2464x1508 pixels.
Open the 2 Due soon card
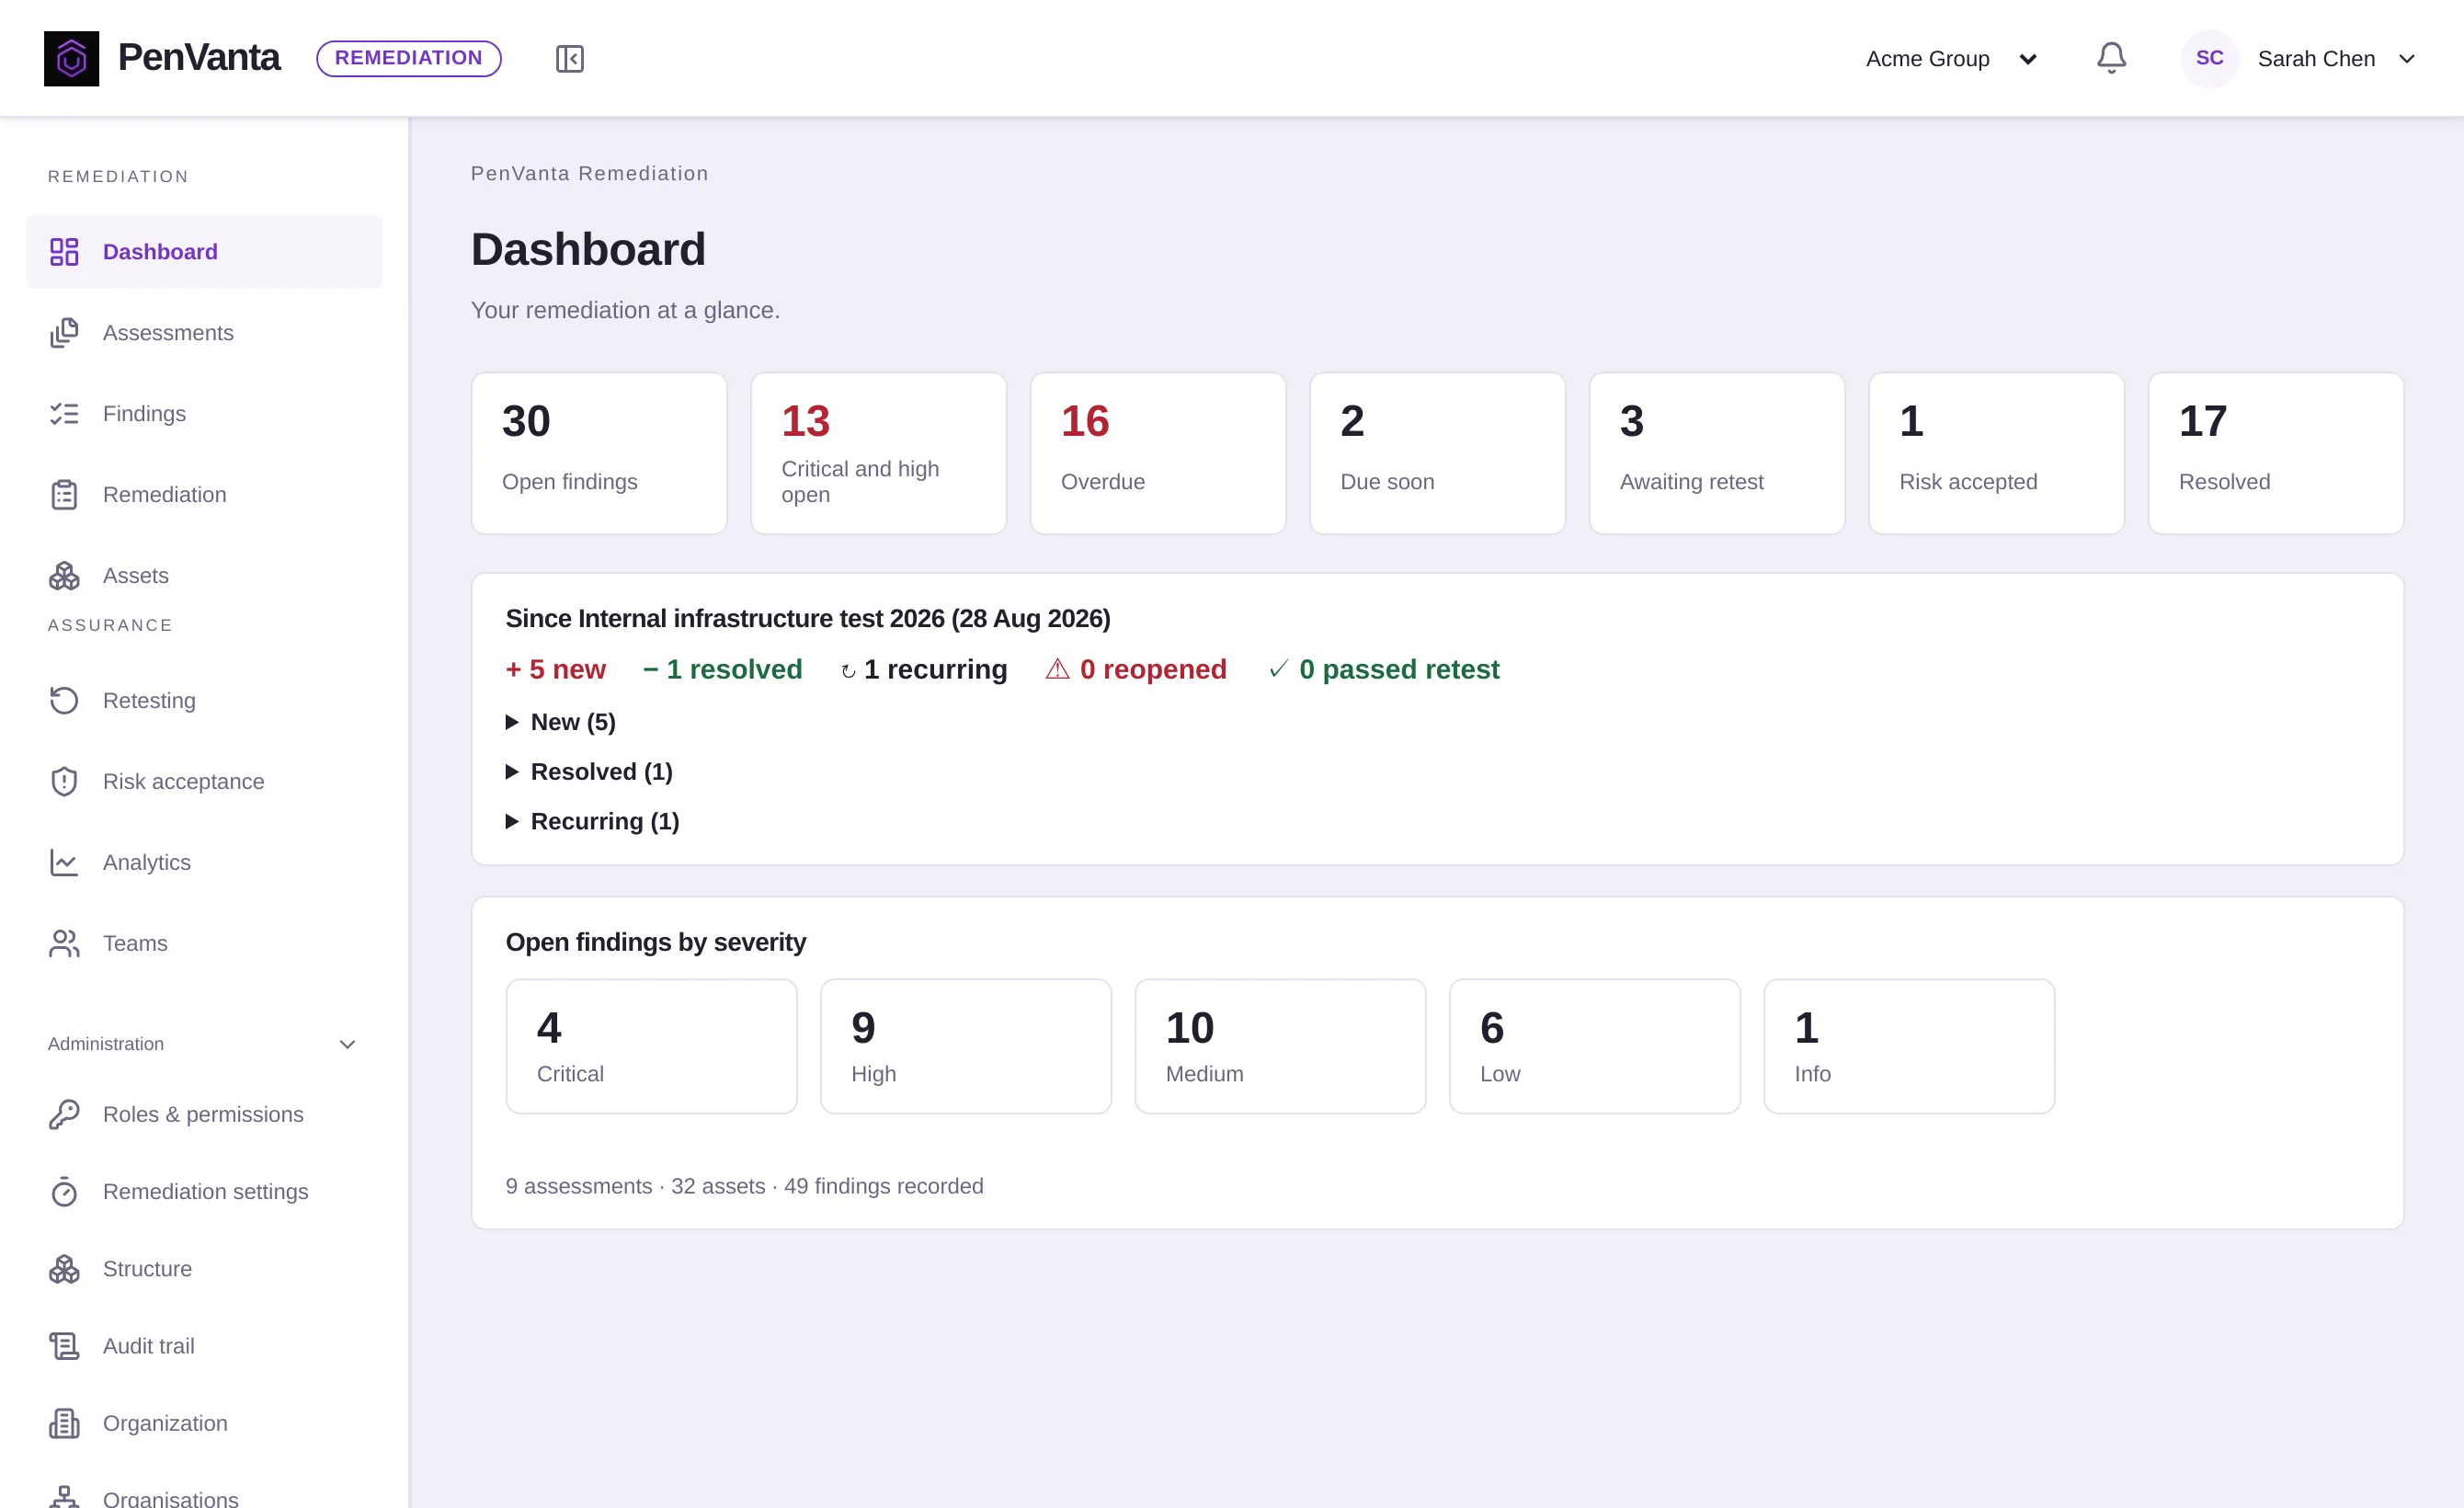click(x=1437, y=454)
